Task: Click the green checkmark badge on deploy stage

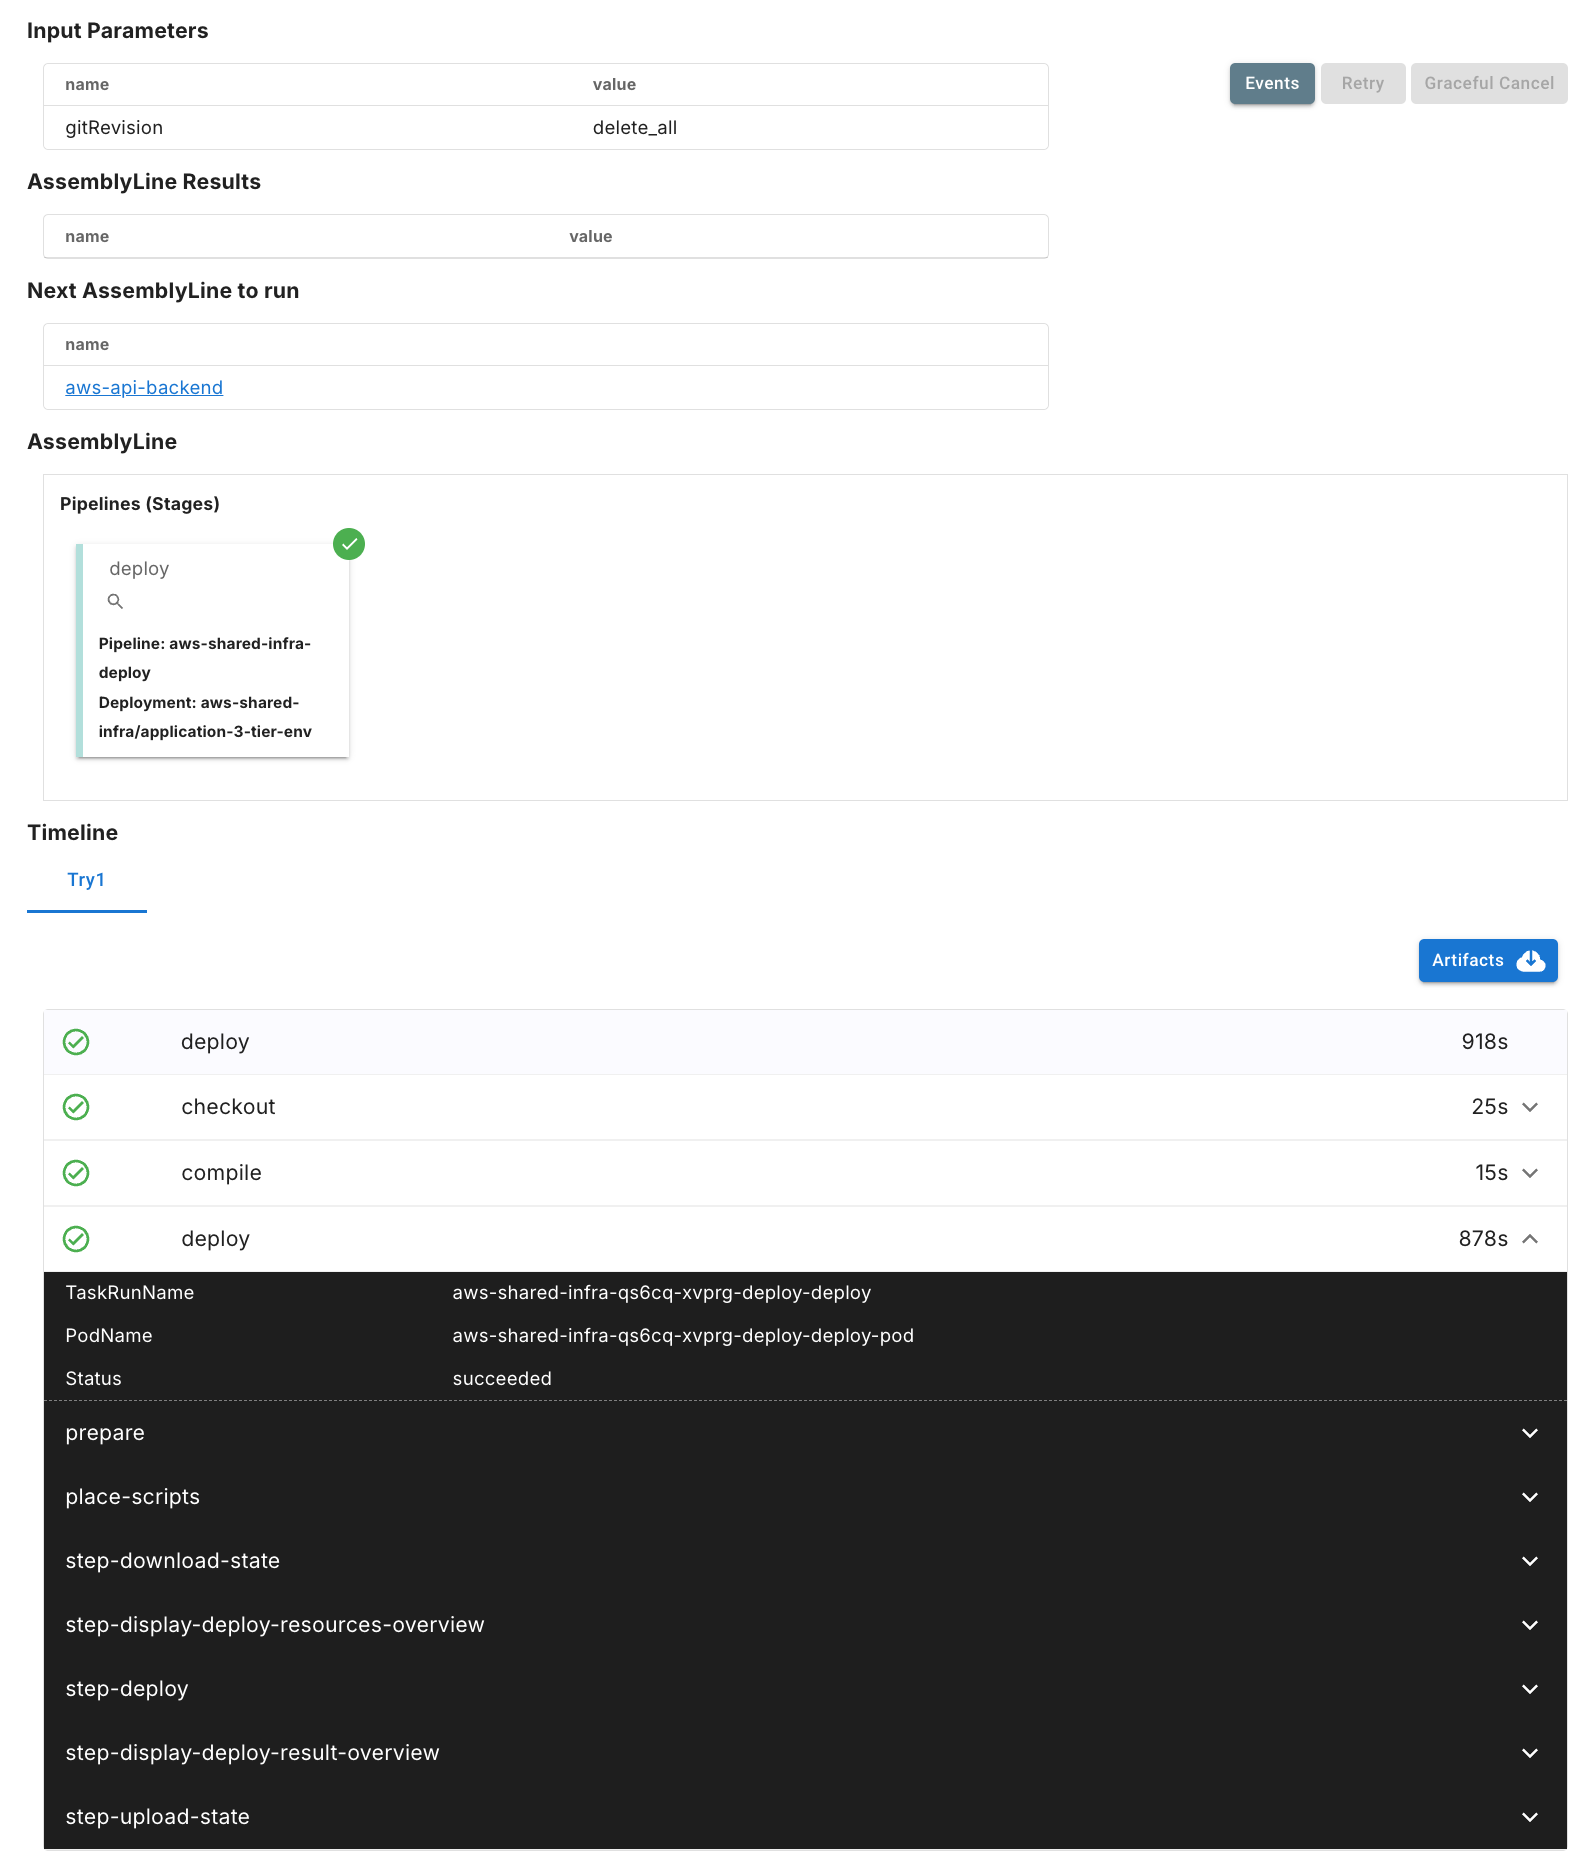Action: (x=349, y=544)
